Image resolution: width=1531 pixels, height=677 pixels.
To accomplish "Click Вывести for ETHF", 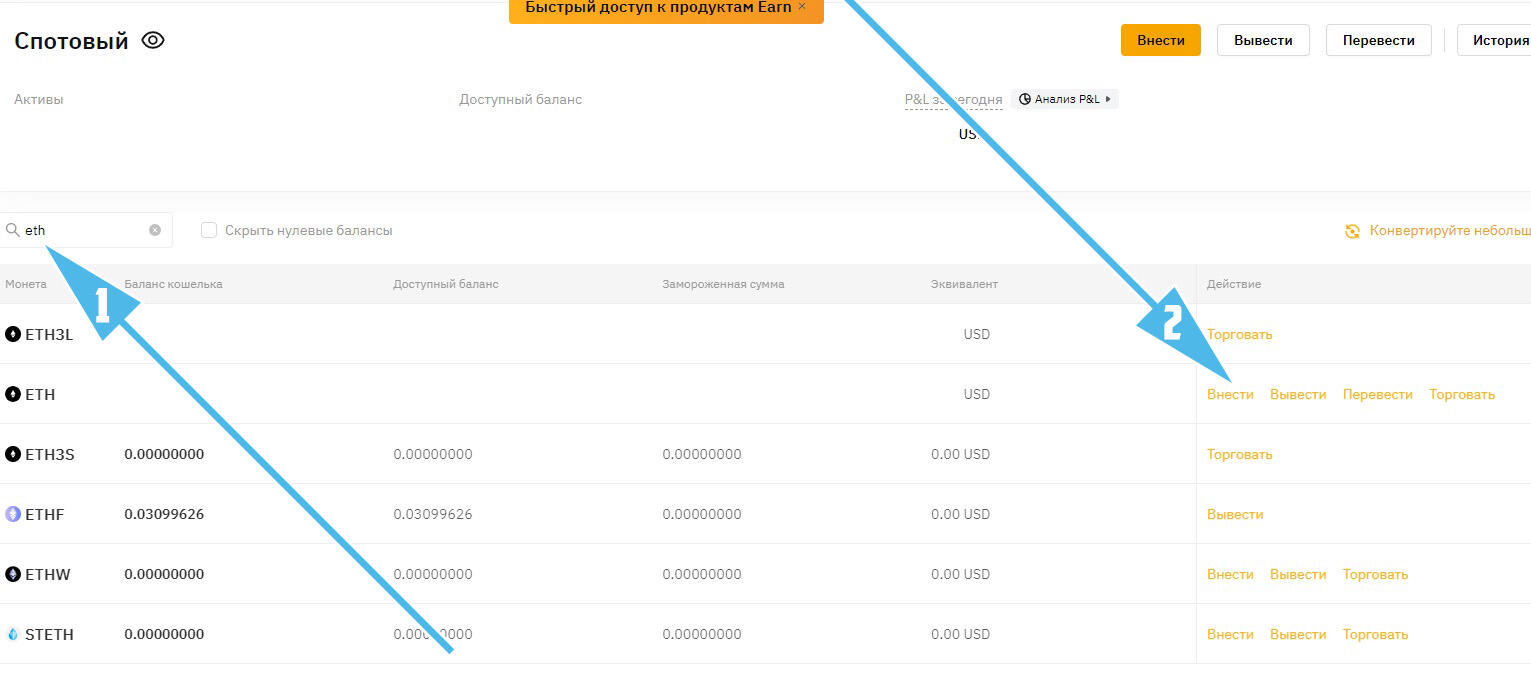I will [1235, 514].
